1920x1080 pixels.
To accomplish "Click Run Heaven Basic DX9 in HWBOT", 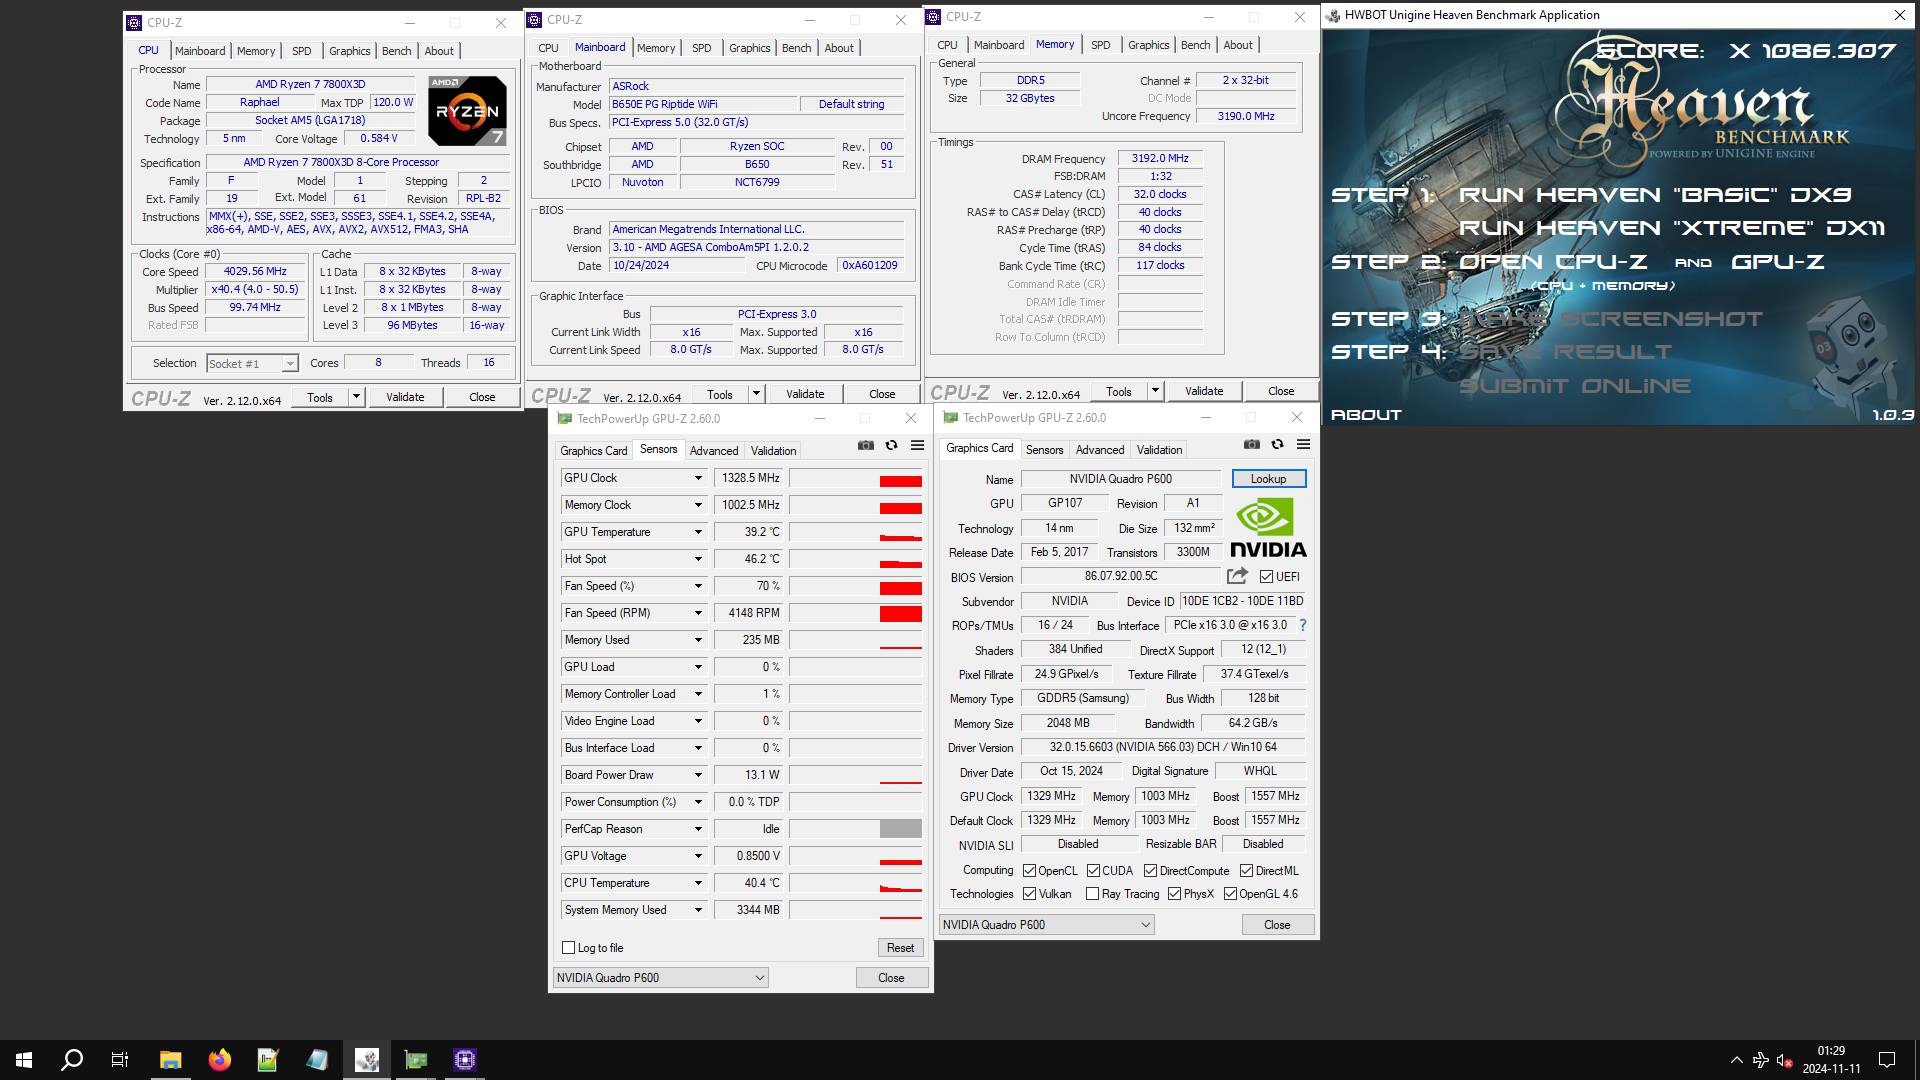I will coord(1655,195).
